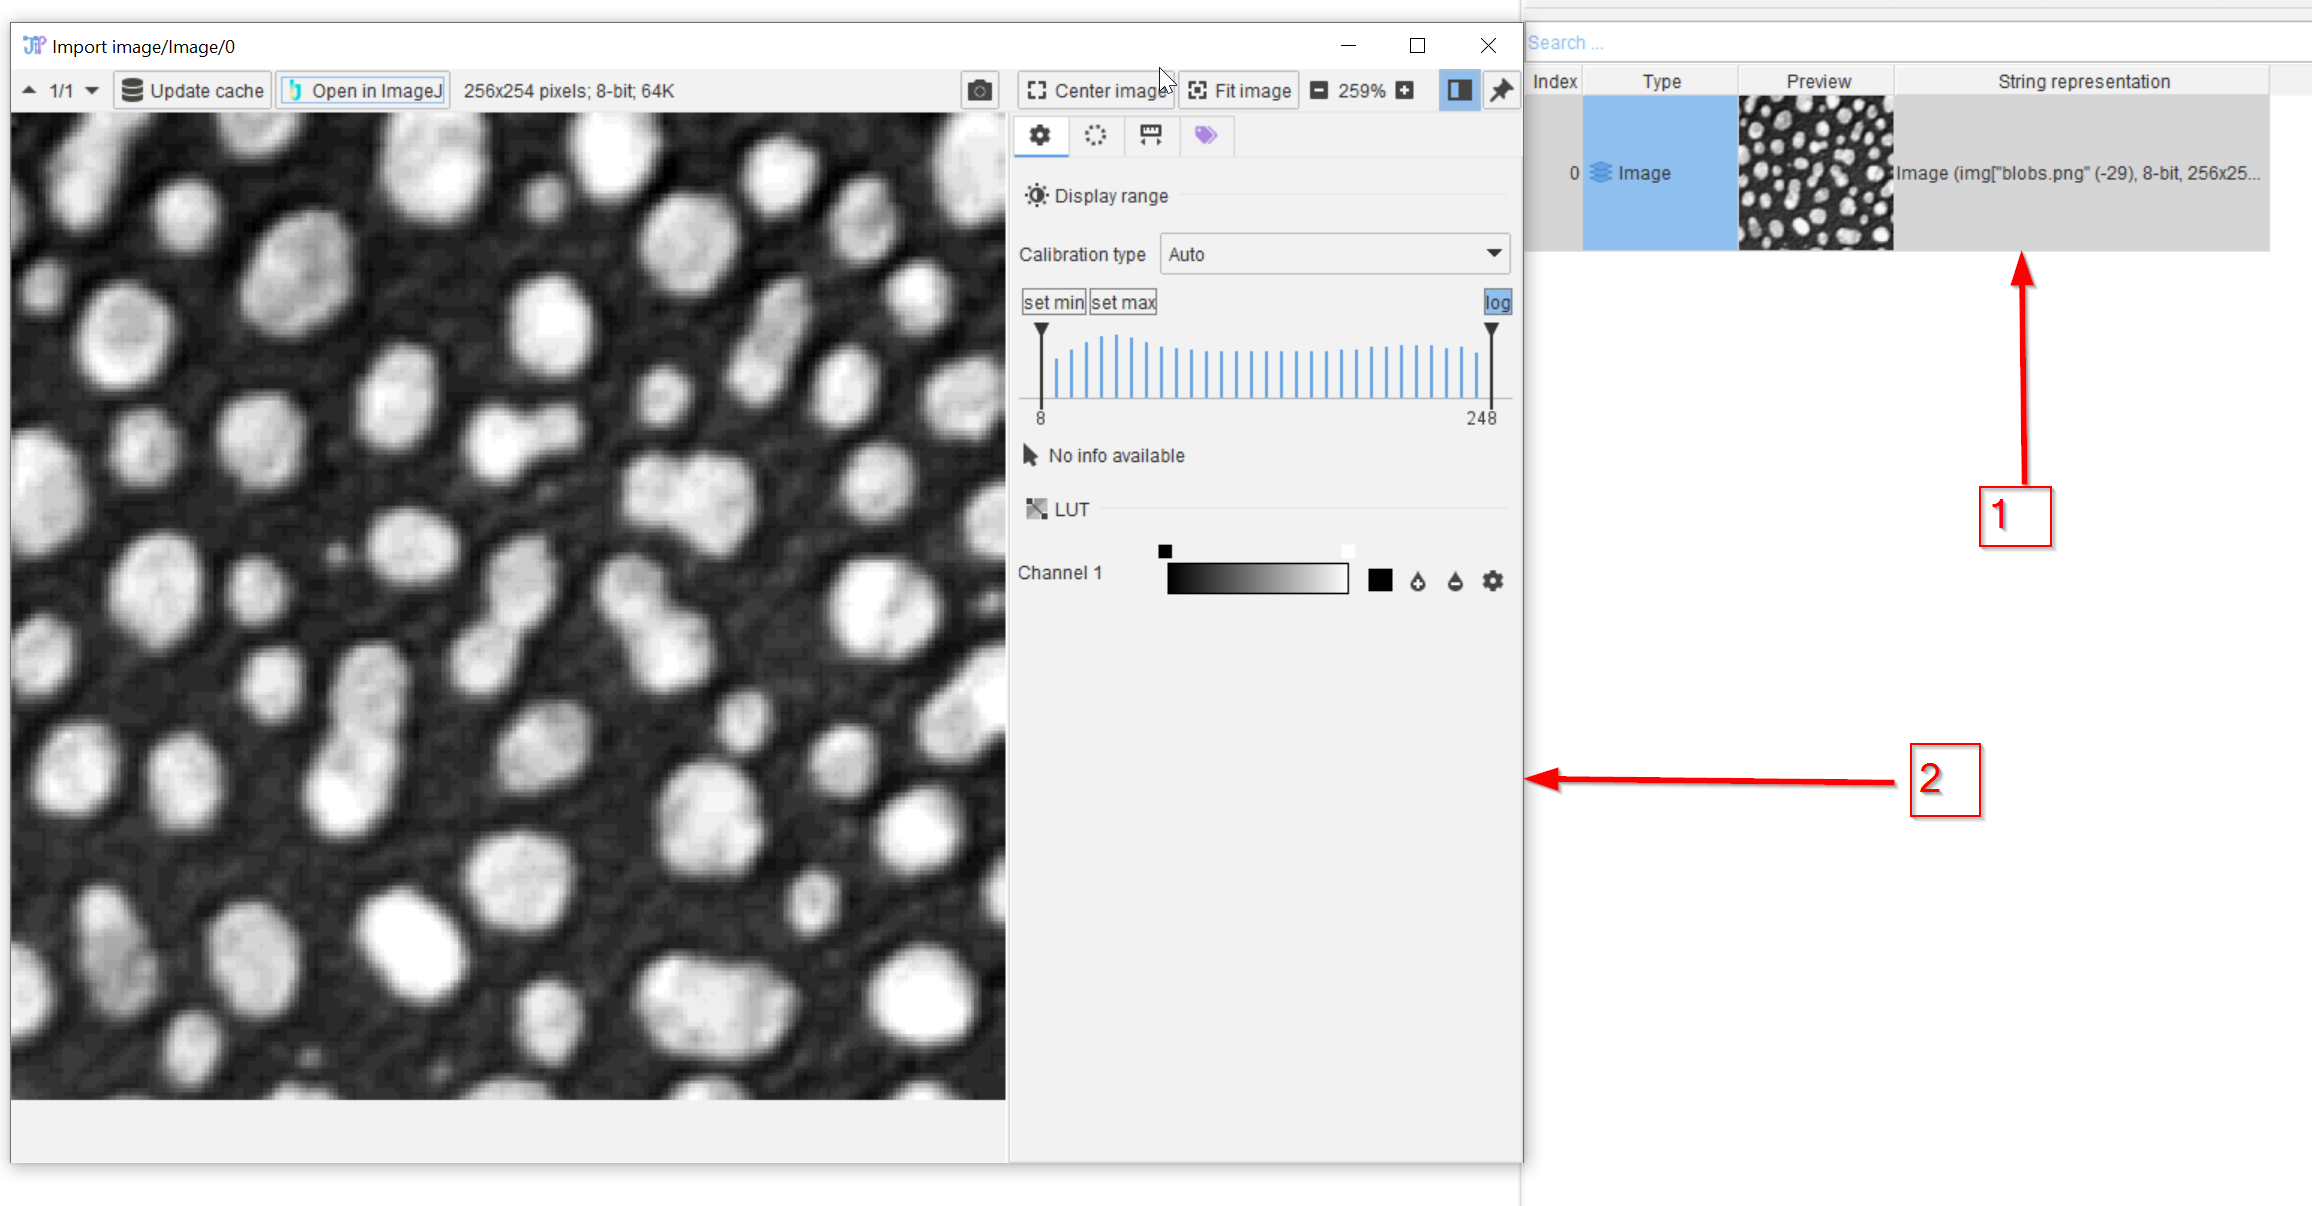Open Calibration type Auto dropdown
Image resolution: width=2312 pixels, height=1206 pixels.
pos(1334,254)
